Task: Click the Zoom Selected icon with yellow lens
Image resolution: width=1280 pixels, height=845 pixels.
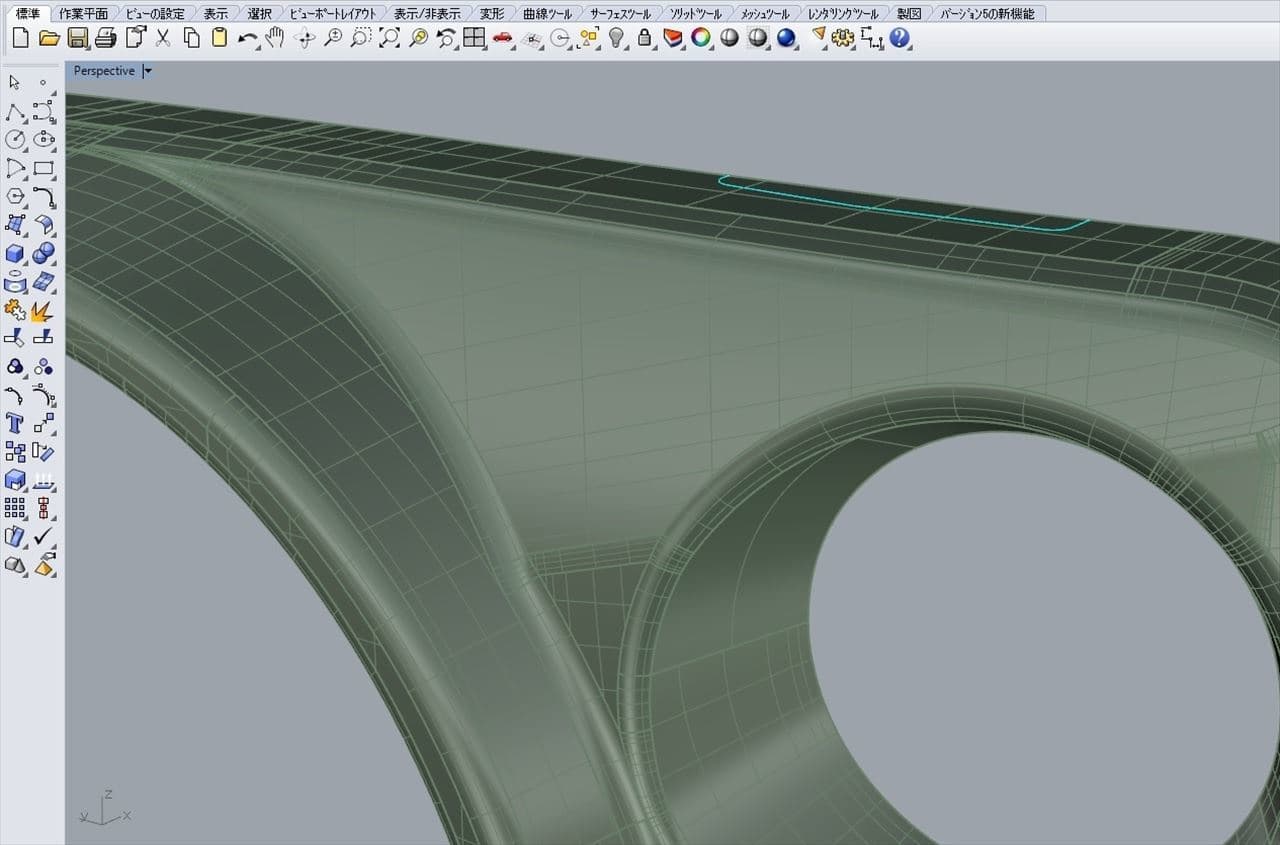Action: click(x=418, y=38)
